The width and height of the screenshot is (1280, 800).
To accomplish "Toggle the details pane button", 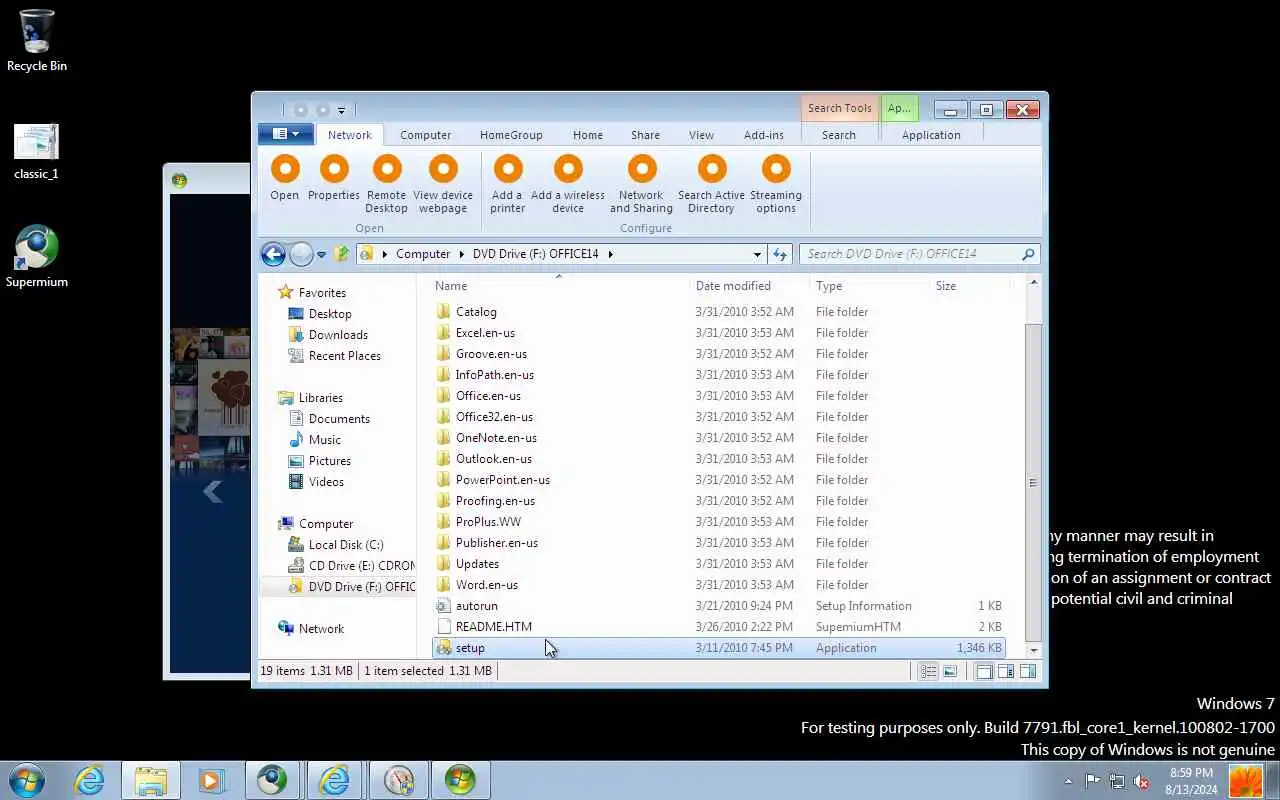I will point(1006,672).
